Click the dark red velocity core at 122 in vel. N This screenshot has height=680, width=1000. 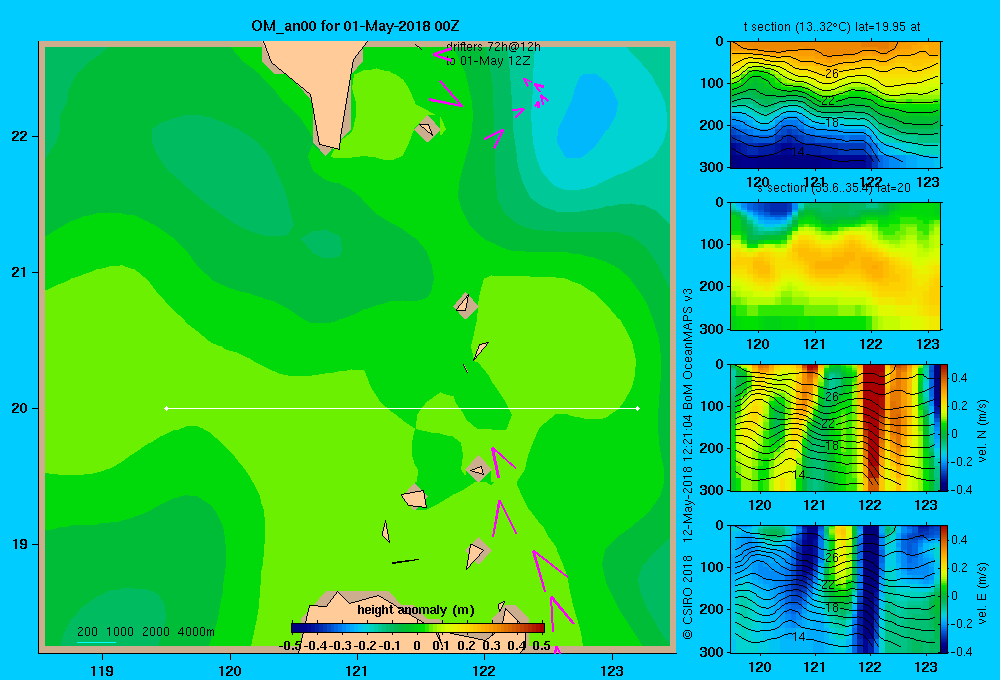[x=873, y=427]
